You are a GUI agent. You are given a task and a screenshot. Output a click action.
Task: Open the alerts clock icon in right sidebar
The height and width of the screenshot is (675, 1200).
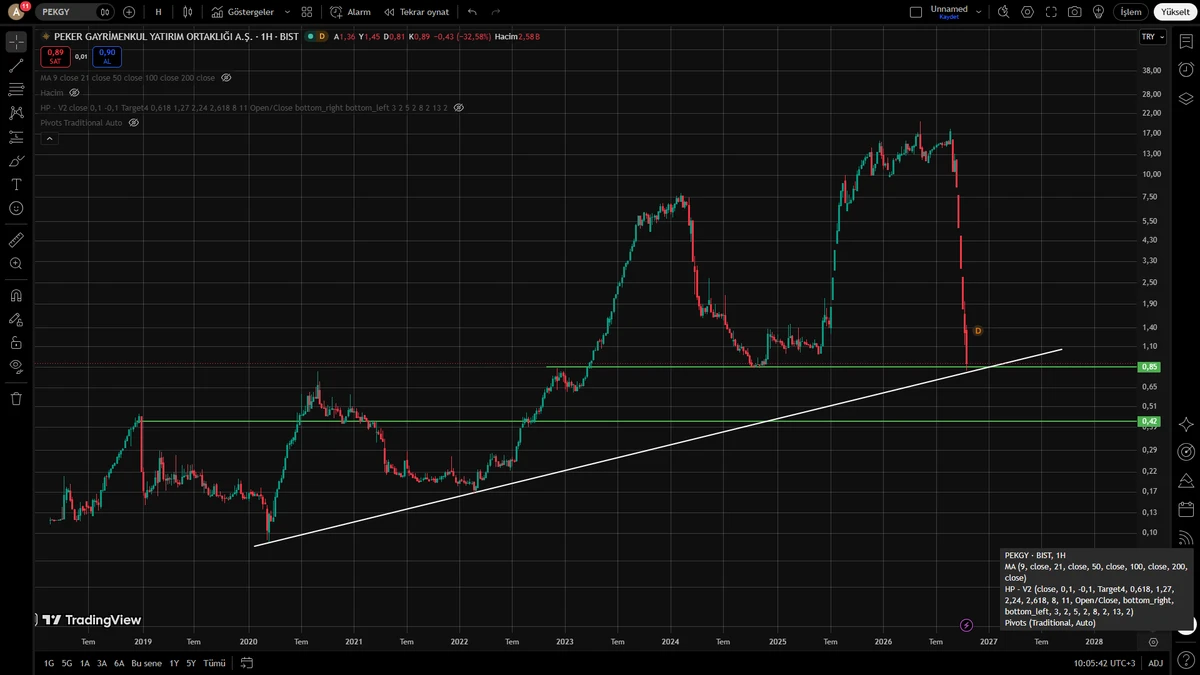pos(1186,70)
